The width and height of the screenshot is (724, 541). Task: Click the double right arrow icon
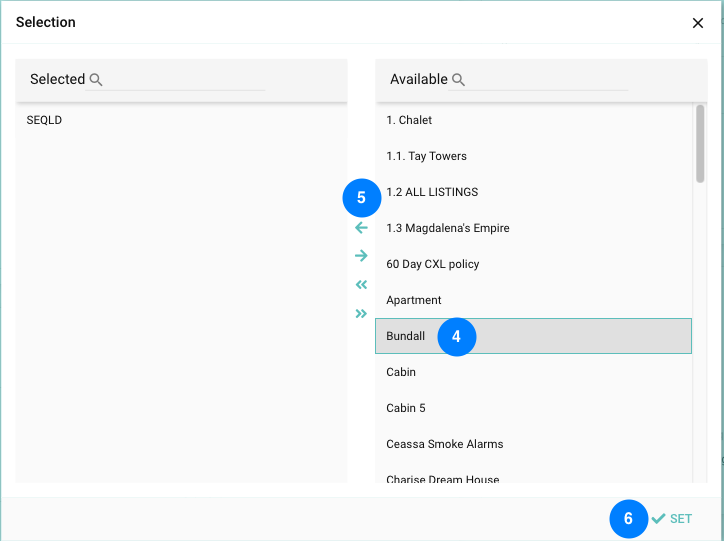click(361, 313)
